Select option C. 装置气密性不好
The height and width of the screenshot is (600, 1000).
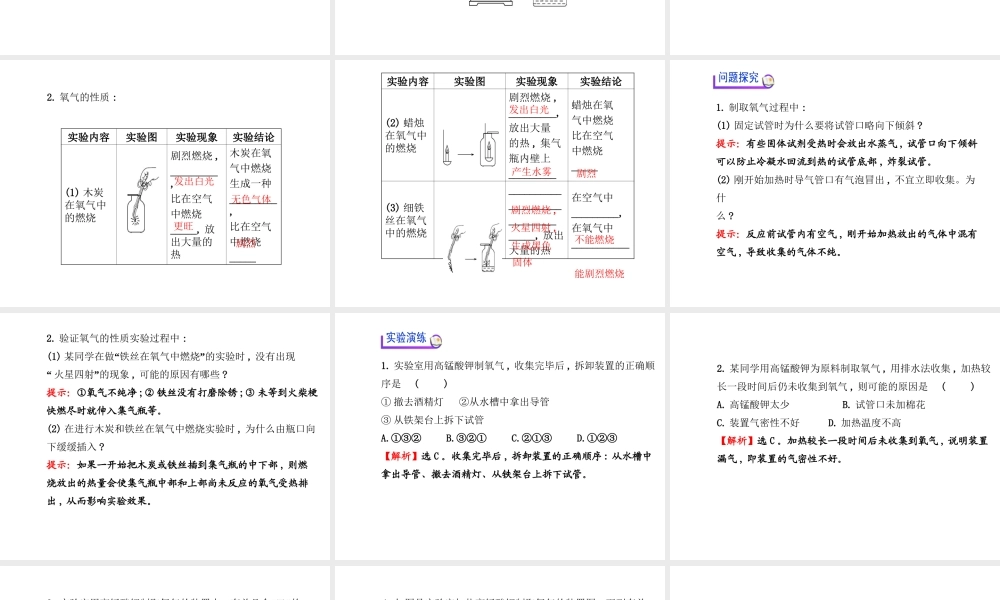(x=758, y=423)
